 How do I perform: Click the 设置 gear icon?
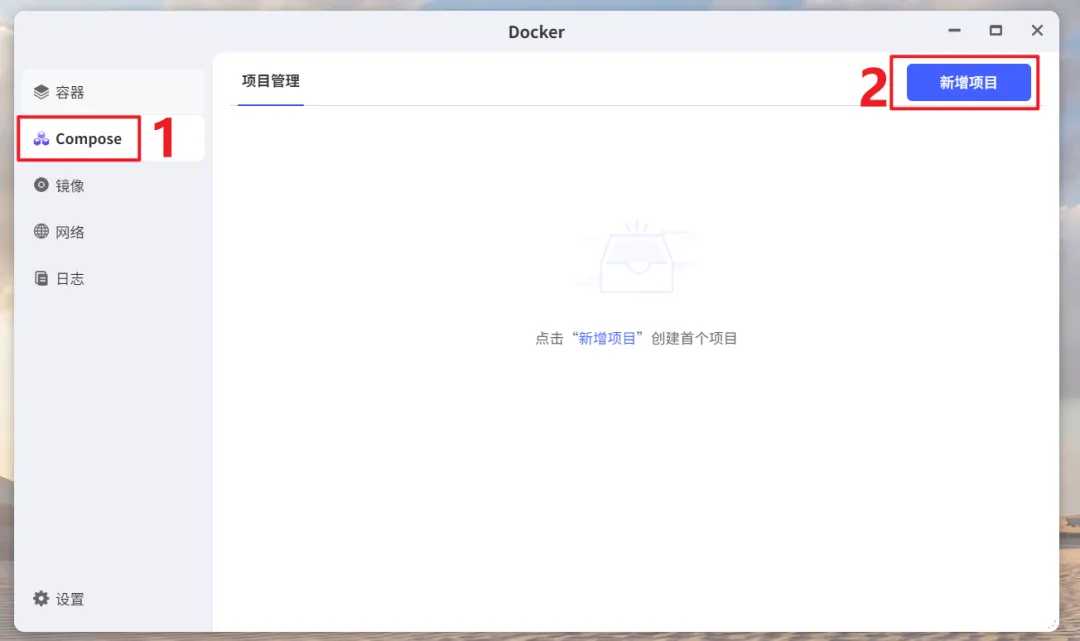pos(41,598)
